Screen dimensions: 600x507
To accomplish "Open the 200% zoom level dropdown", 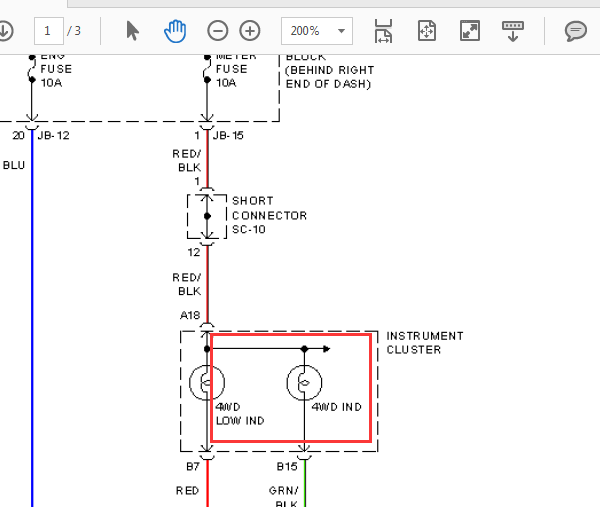I will pos(317,31).
